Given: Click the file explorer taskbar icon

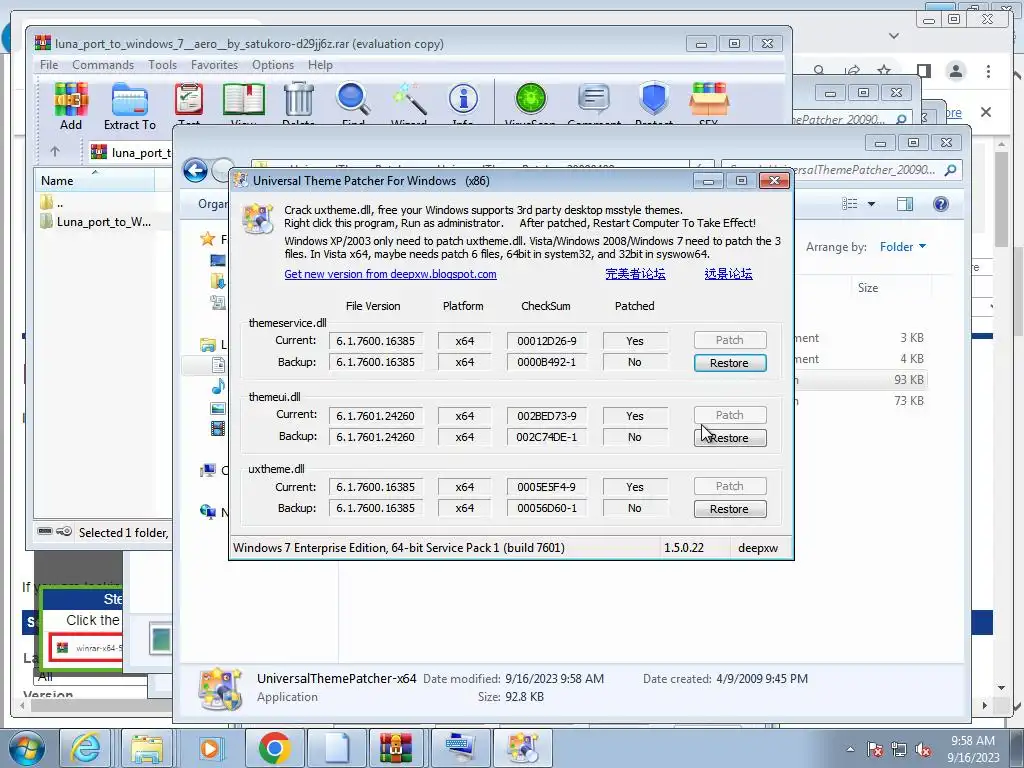Looking at the screenshot, I should pos(147,748).
